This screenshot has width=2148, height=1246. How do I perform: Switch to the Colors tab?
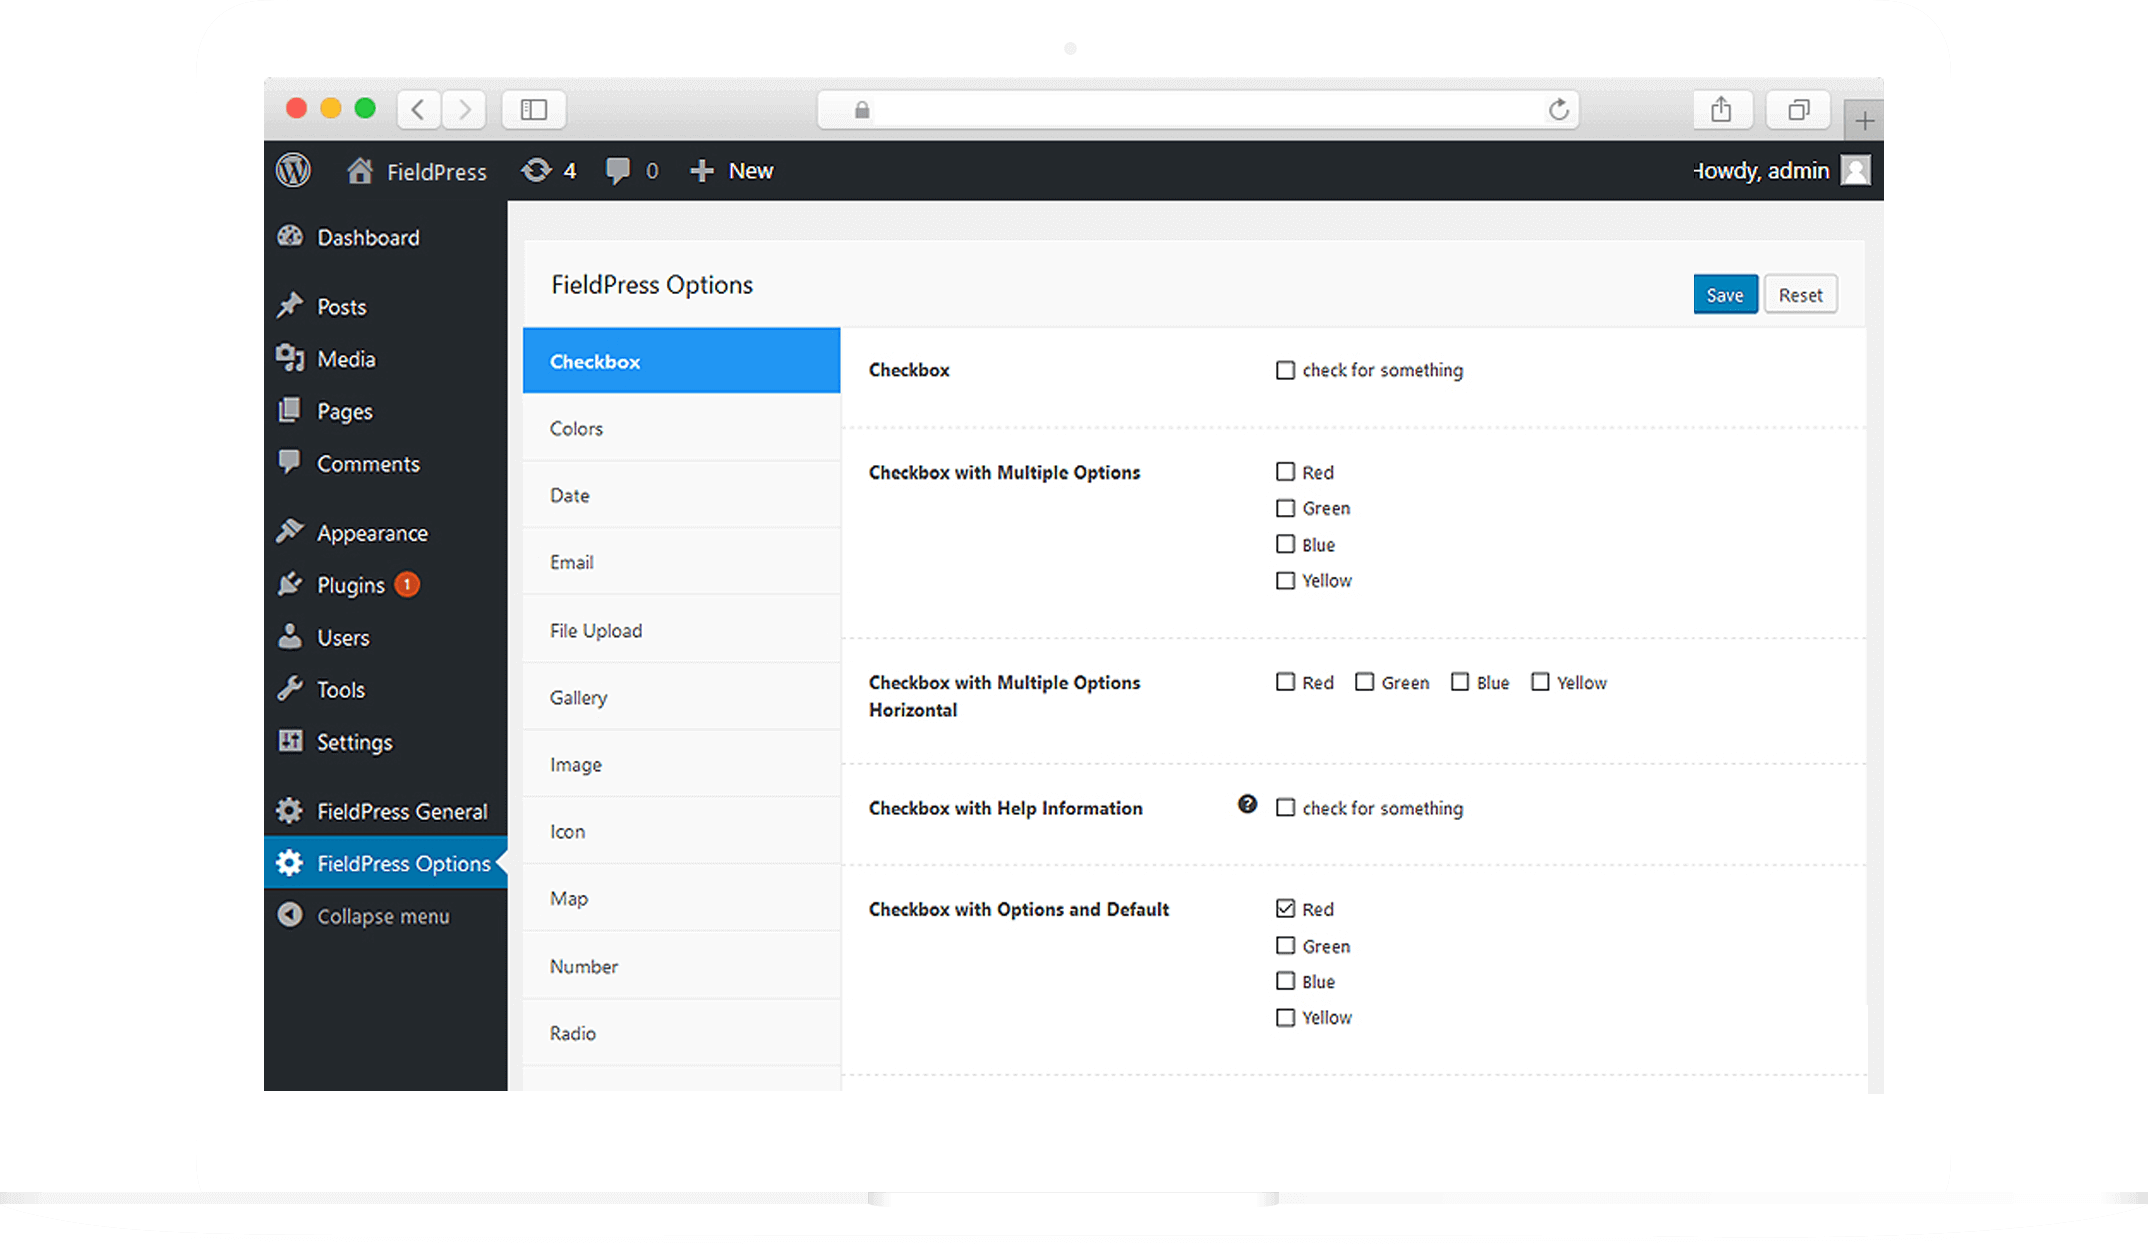click(x=681, y=428)
